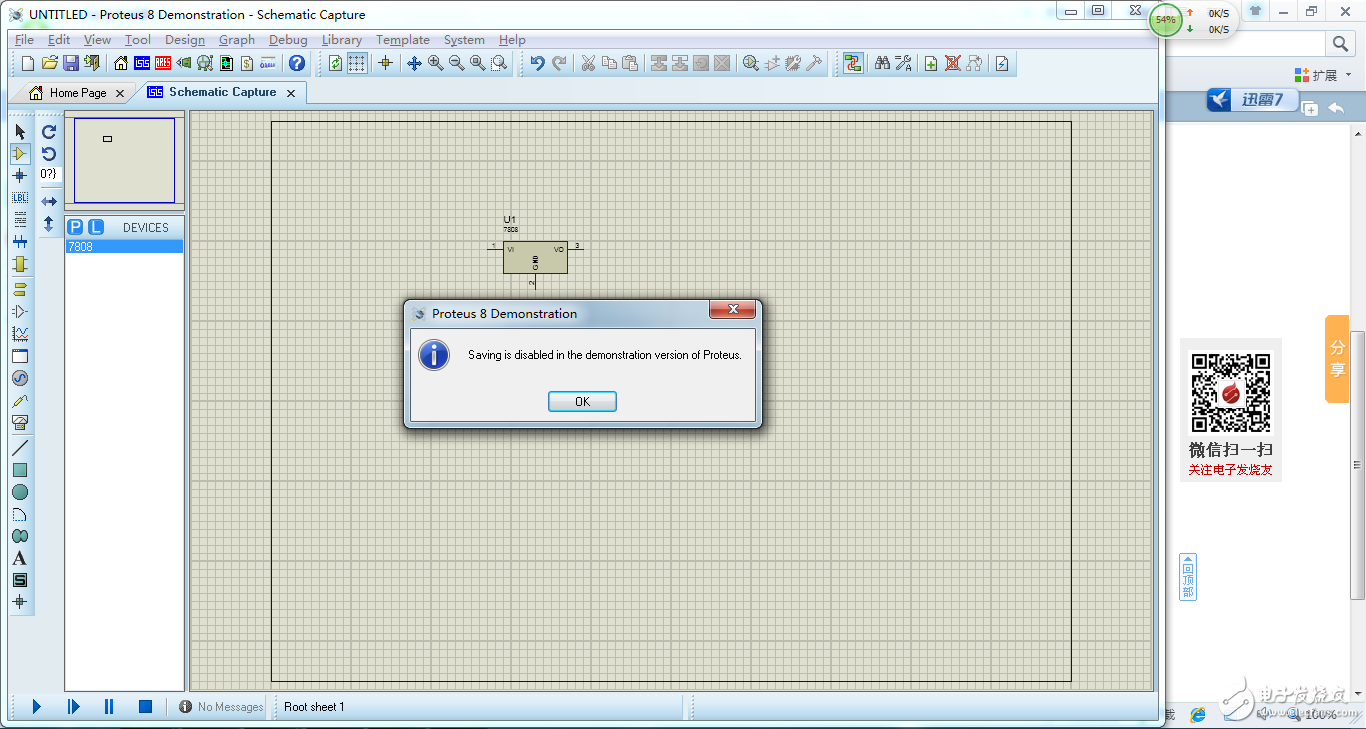Click the ISIS schematic capture toolbar icon

point(142,63)
